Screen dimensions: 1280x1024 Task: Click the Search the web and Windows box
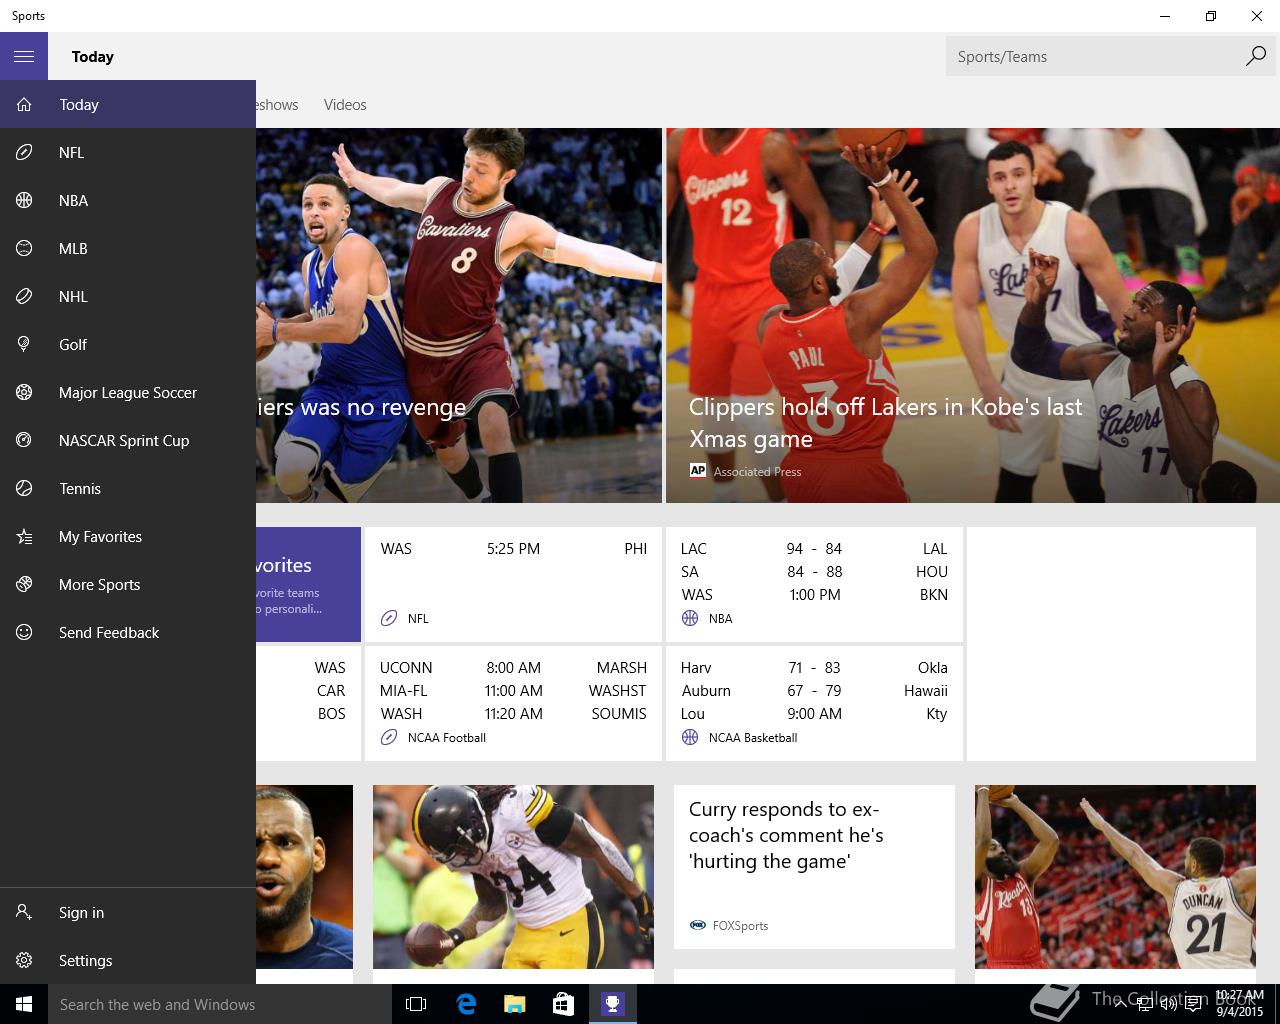click(x=220, y=1004)
